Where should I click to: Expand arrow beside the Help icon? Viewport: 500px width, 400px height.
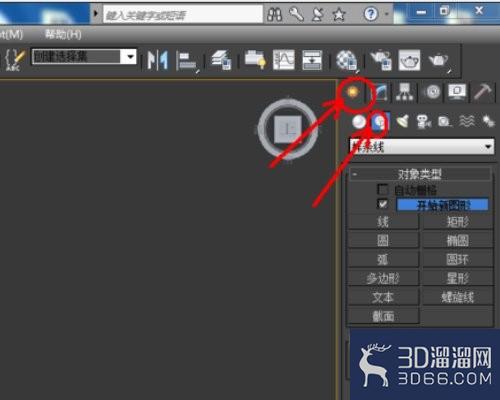coord(387,14)
